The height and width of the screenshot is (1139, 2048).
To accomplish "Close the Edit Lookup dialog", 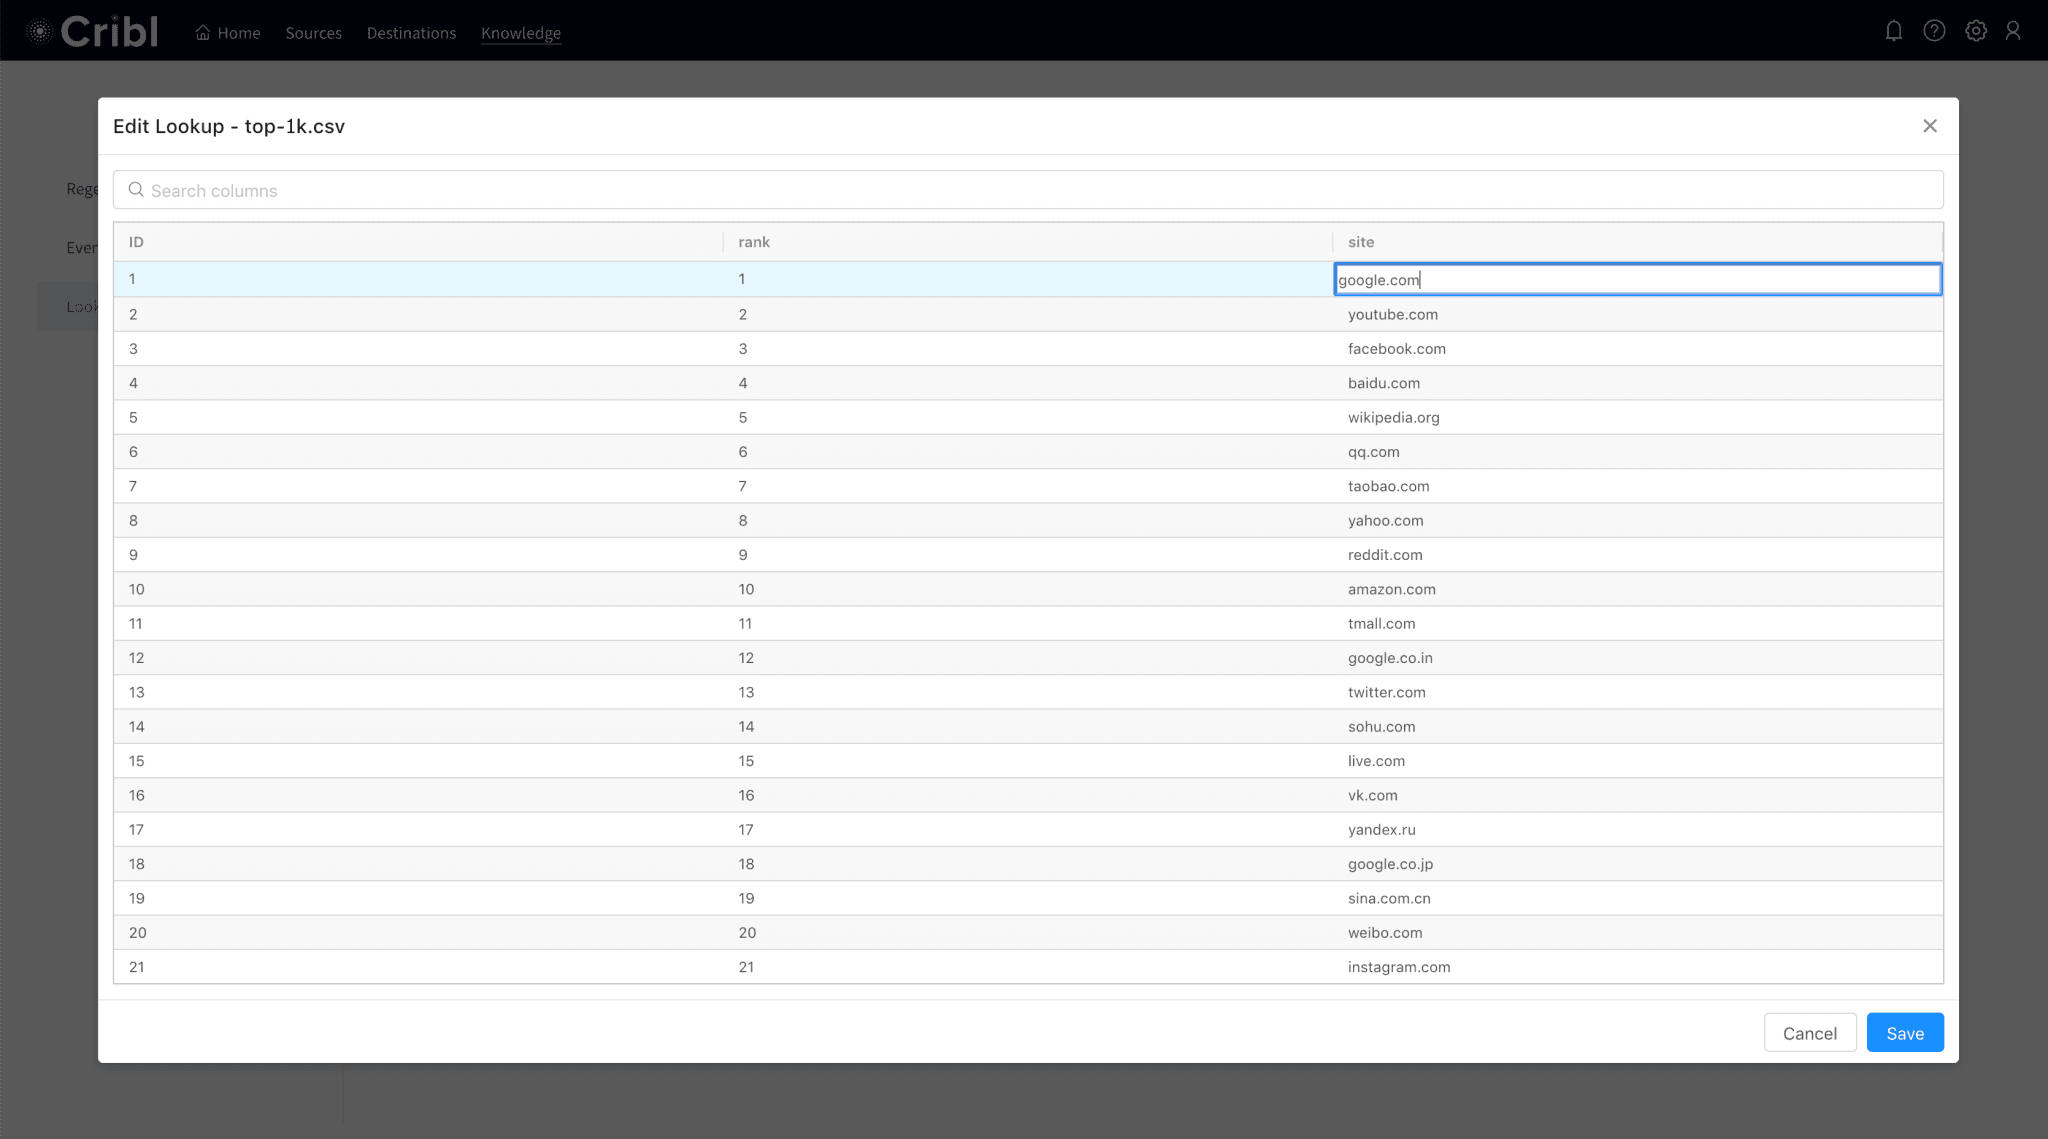I will (1929, 126).
